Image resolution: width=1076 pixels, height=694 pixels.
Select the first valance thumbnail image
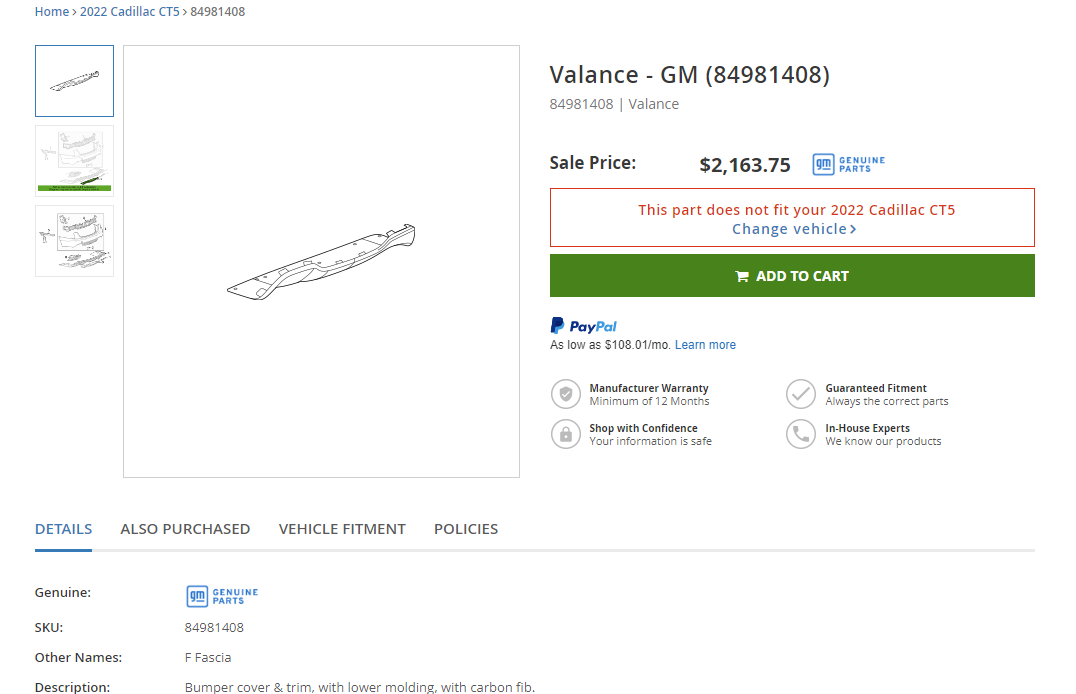pyautogui.click(x=75, y=81)
